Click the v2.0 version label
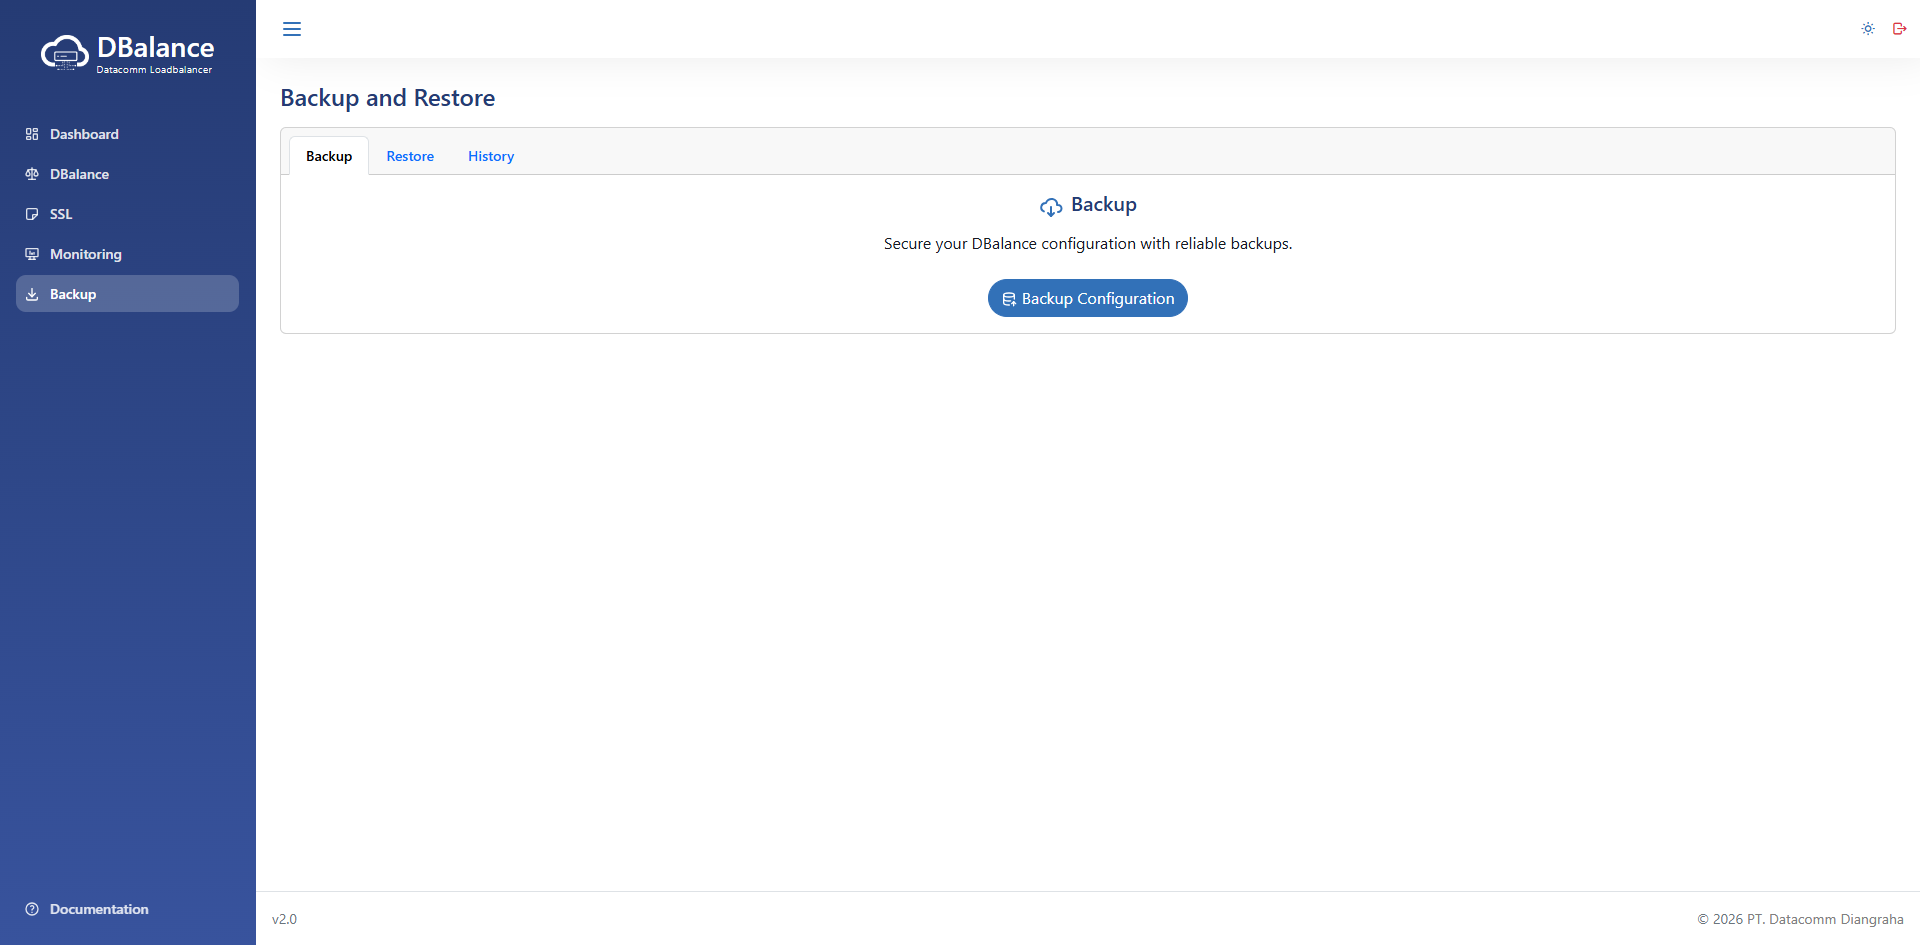 click(x=284, y=919)
